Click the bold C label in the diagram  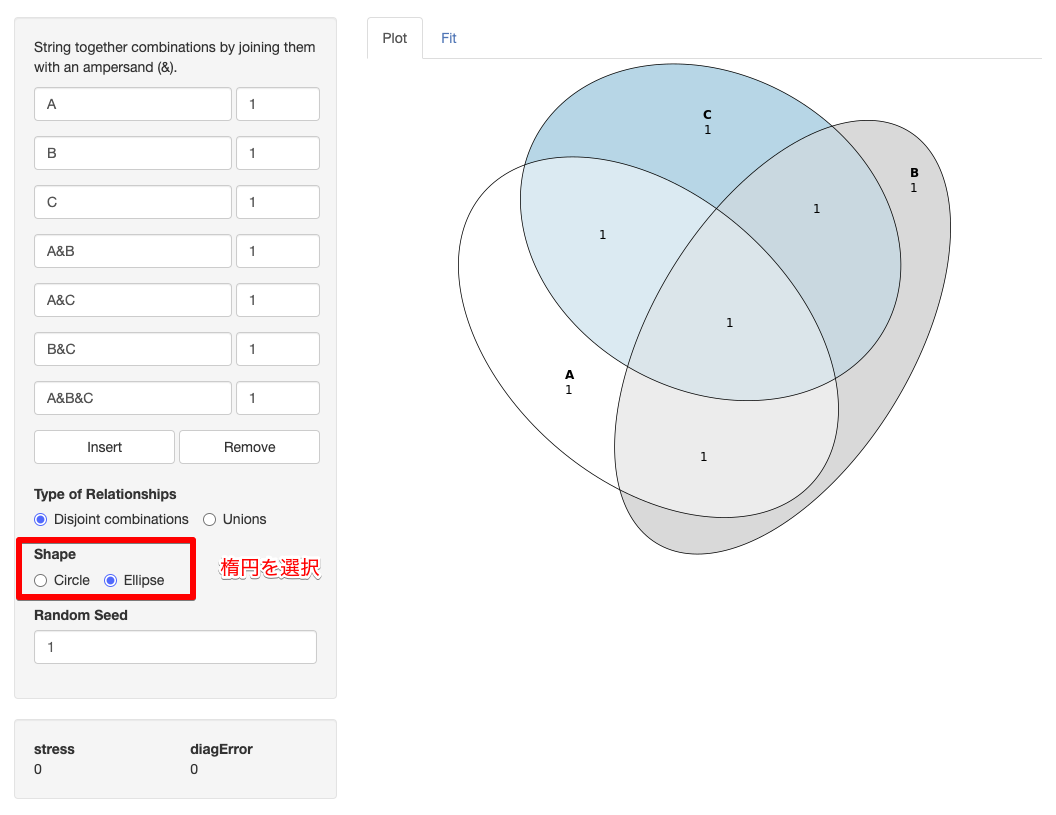click(707, 115)
